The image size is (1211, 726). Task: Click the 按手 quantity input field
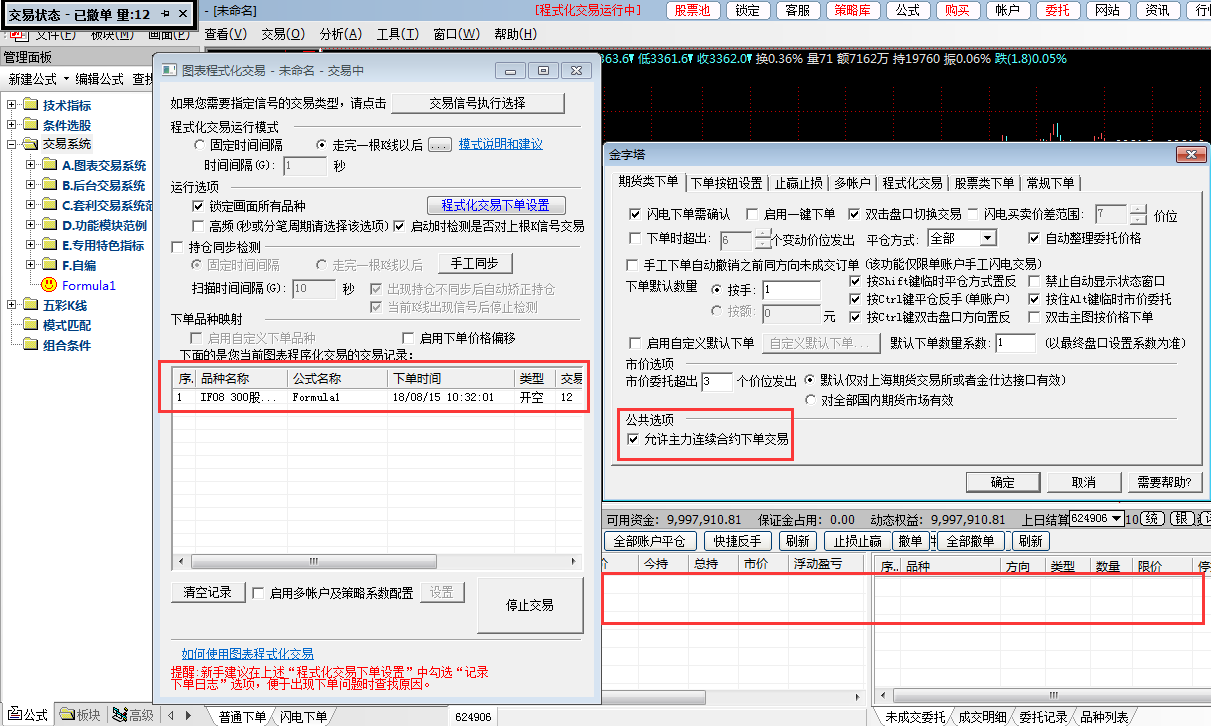[x=791, y=290]
